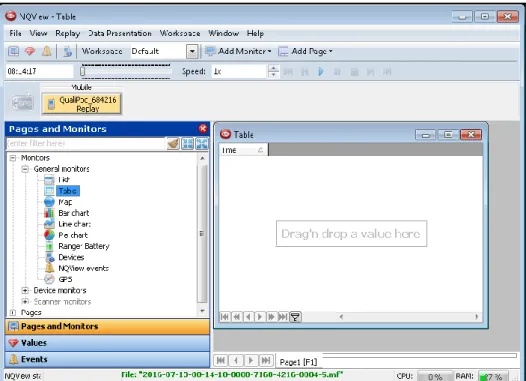The width and height of the screenshot is (526, 381).
Task: Increase replay speed with up stepper
Action: click(273, 68)
